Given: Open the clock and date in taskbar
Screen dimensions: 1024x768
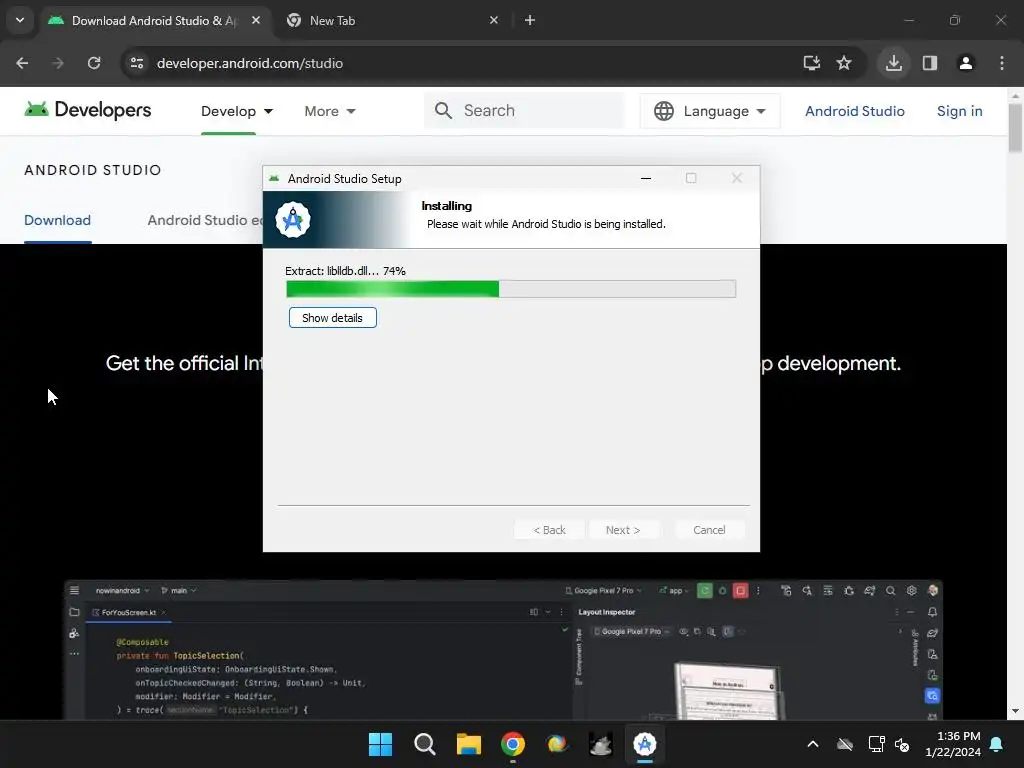Looking at the screenshot, I should pyautogui.click(x=953, y=744).
